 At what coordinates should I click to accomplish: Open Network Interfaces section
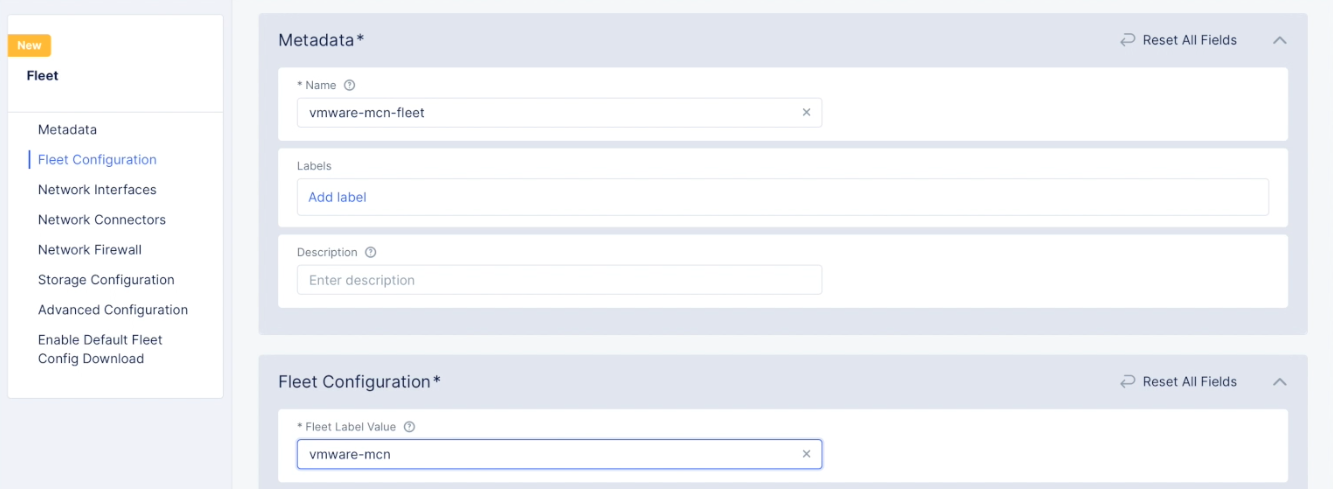(x=97, y=190)
